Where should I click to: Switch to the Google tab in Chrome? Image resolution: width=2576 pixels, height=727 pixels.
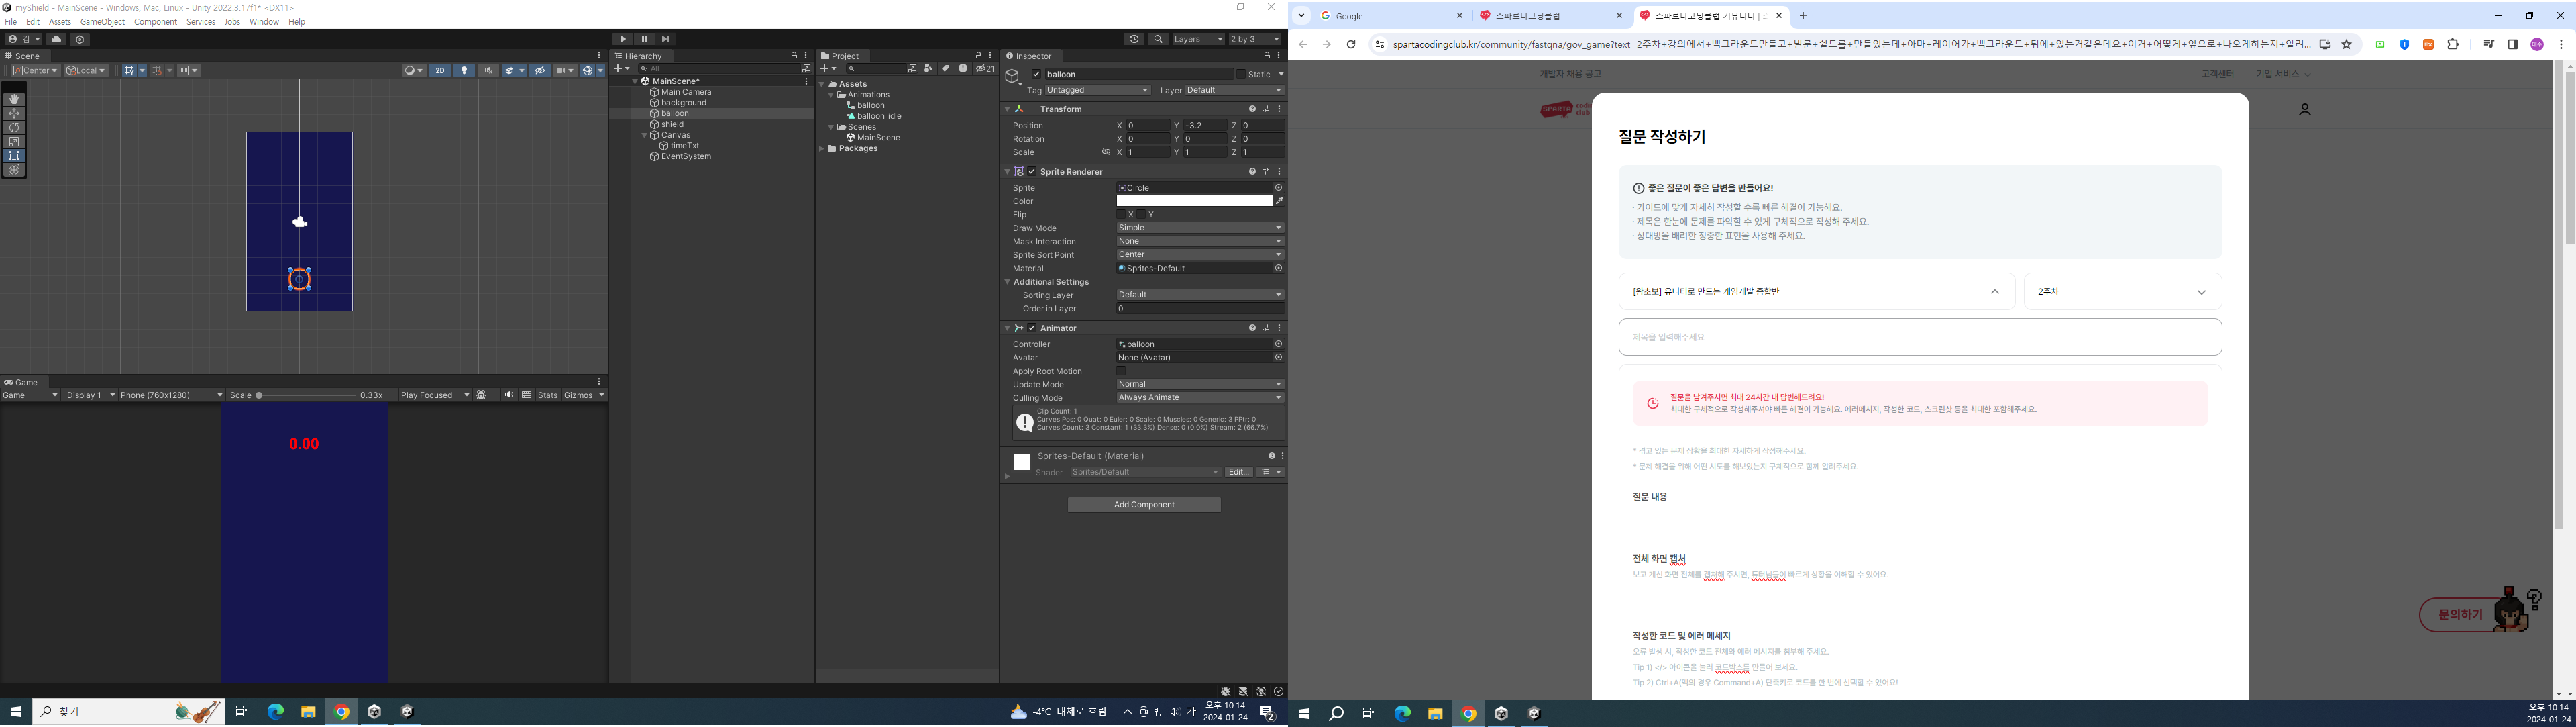tap(1390, 16)
